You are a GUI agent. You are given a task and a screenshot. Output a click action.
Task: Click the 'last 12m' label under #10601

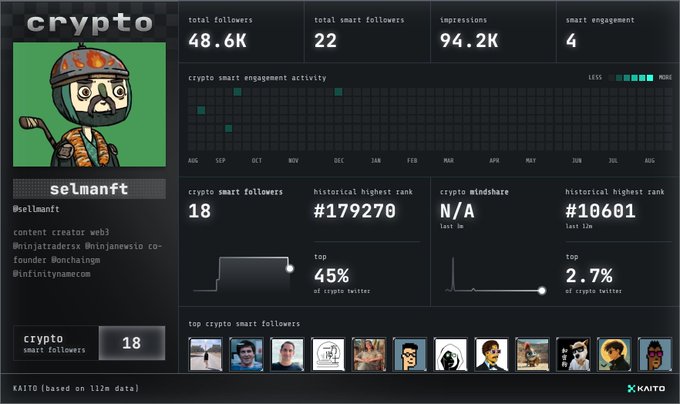pyautogui.click(x=579, y=226)
